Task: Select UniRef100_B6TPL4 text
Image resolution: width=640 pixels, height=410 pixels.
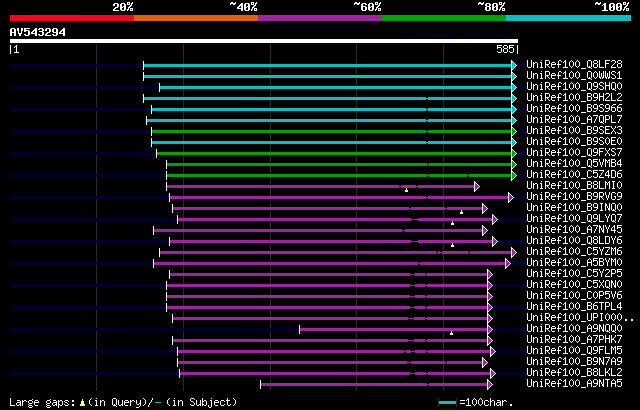Action: (574, 307)
